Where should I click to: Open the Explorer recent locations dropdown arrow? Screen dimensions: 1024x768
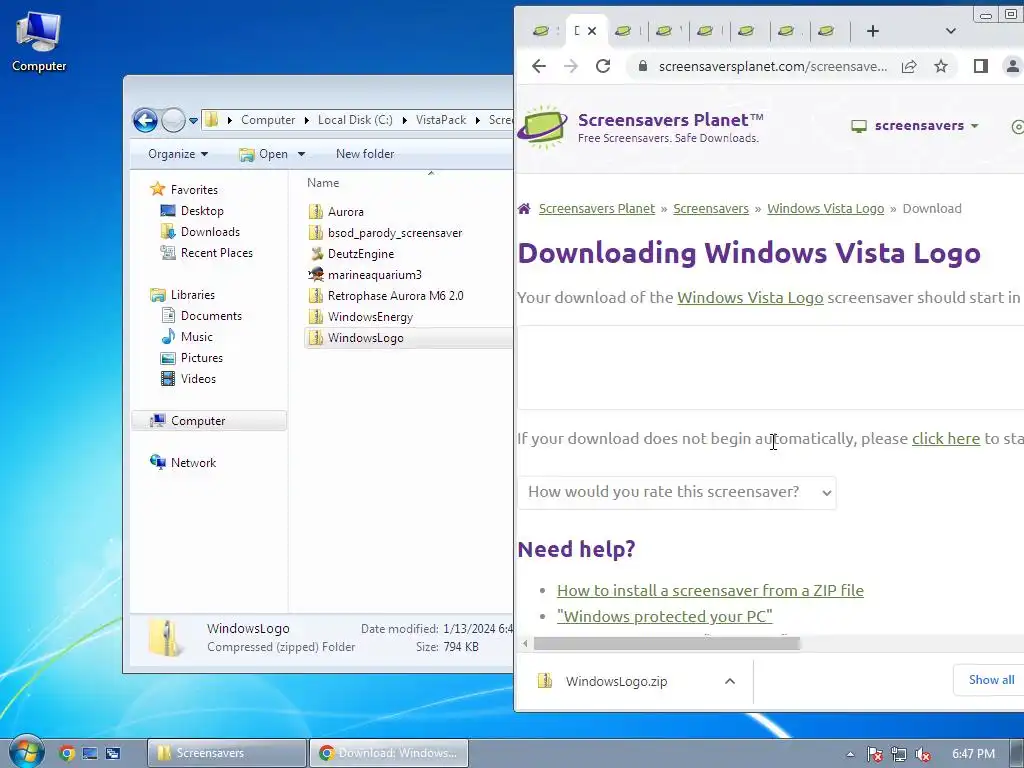(x=193, y=120)
